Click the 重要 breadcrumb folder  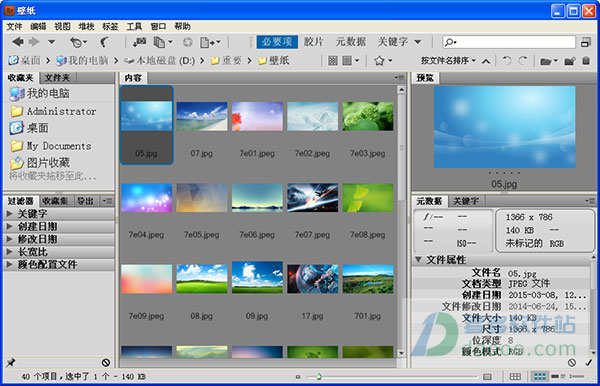227,60
